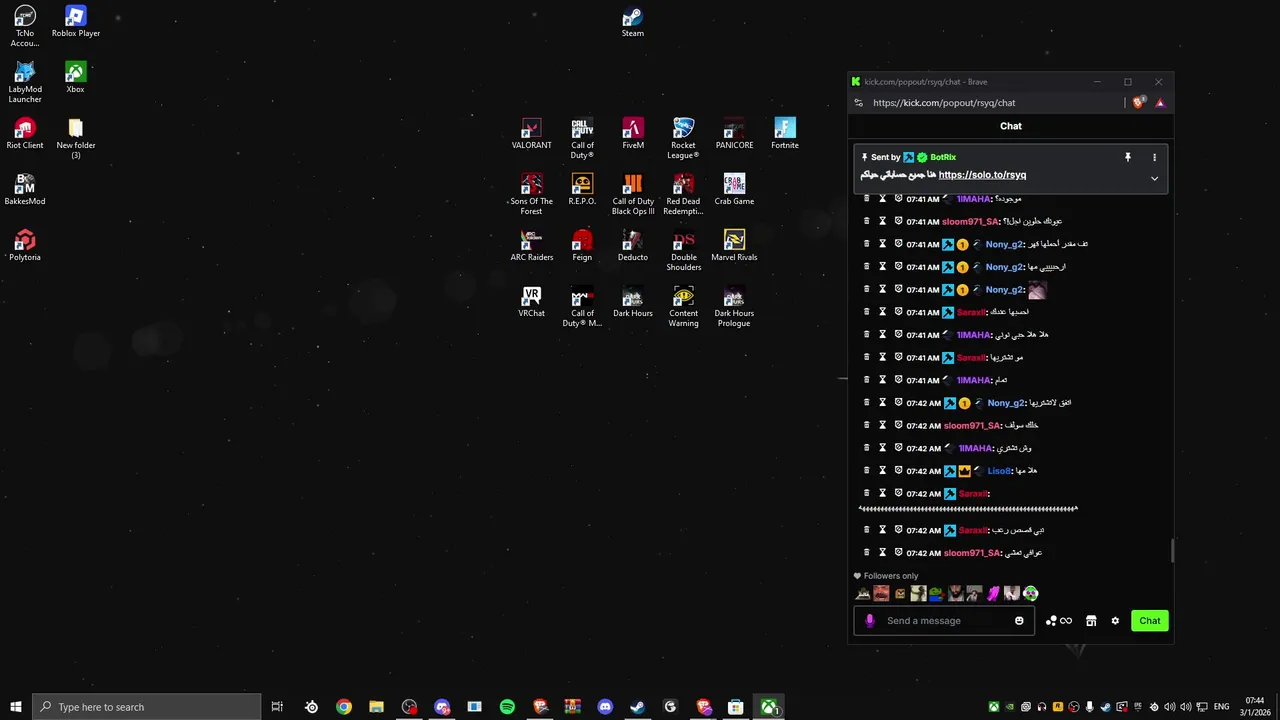This screenshot has width=1280, height=720.
Task: Open Spotify from the taskbar
Action: pyautogui.click(x=507, y=707)
